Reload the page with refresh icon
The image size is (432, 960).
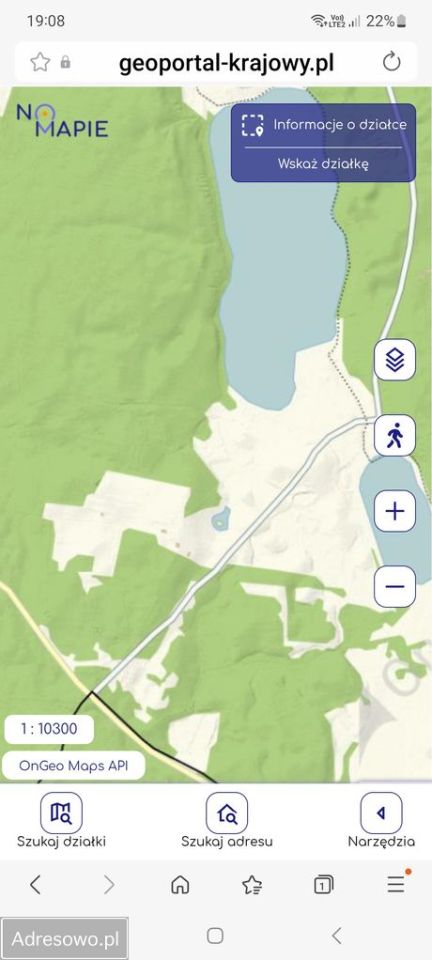(x=392, y=62)
